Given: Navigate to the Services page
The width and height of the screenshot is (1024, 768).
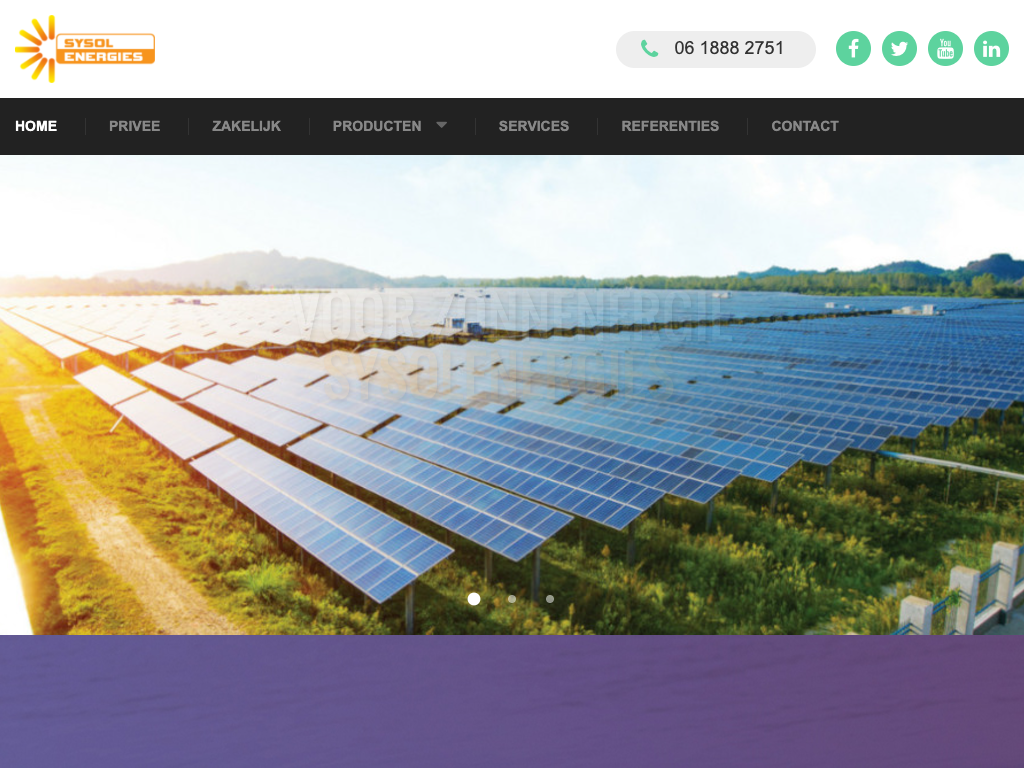Looking at the screenshot, I should tap(534, 126).
